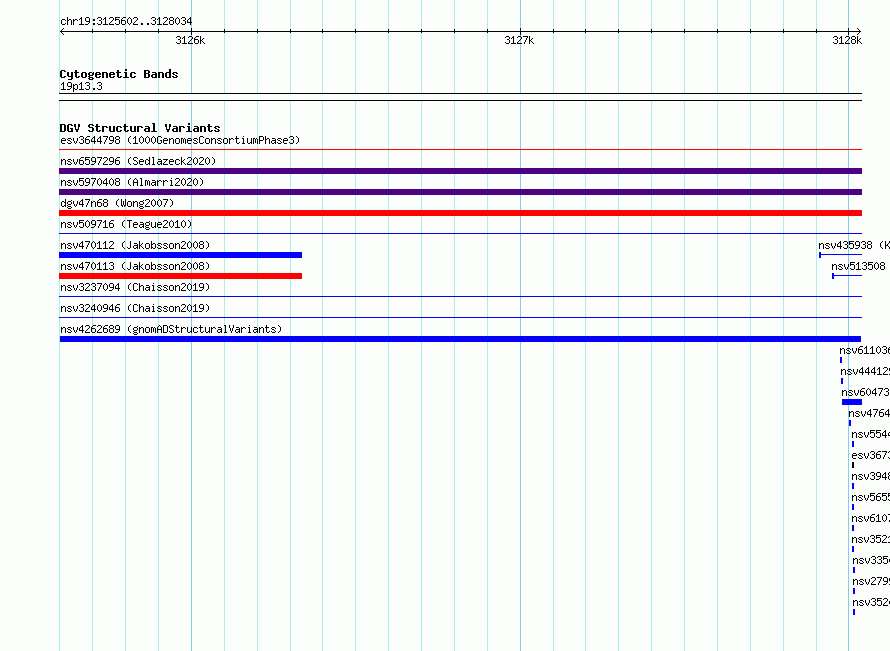890x651 pixels.
Task: Click the red bar under dgv47n68
Action: [460, 213]
